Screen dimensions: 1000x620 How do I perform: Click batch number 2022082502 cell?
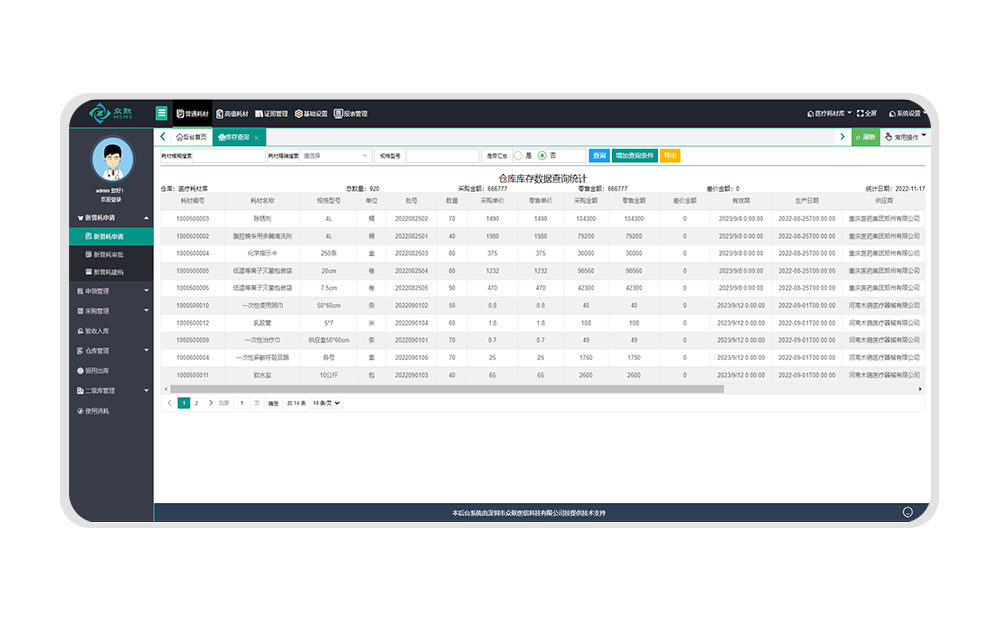click(x=411, y=219)
